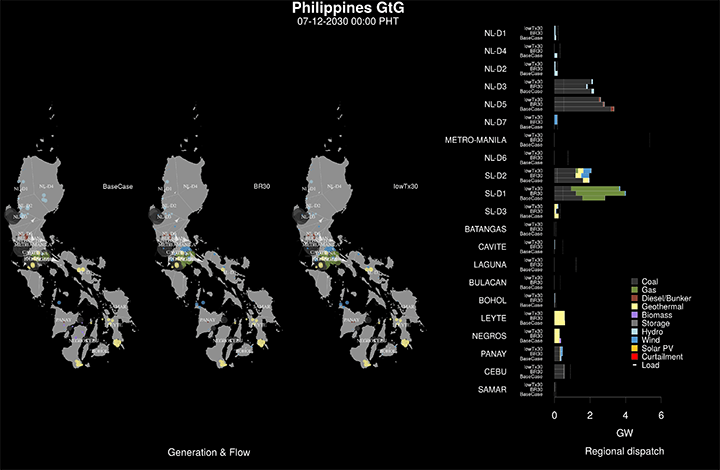Click the 'BOHOL' chart region label
Image resolution: width=720 pixels, height=470 pixels.
click(x=492, y=301)
